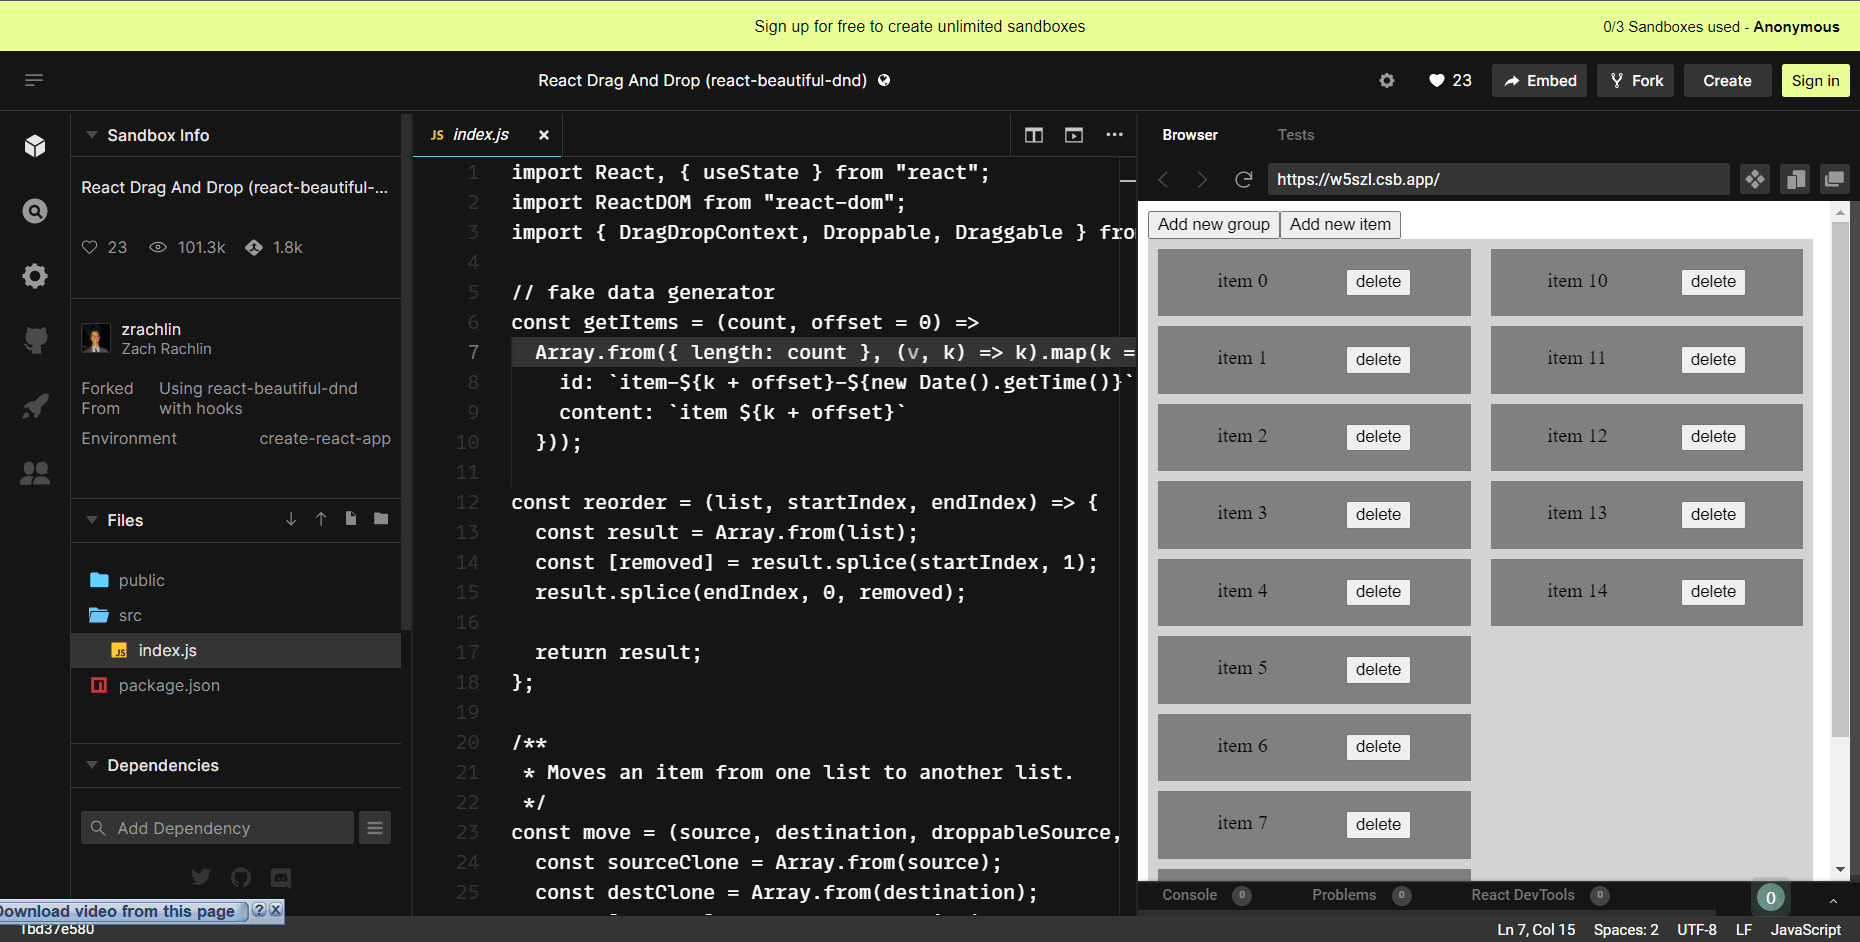Open the editor more options ellipsis
The width and height of the screenshot is (1860, 942).
(1114, 135)
